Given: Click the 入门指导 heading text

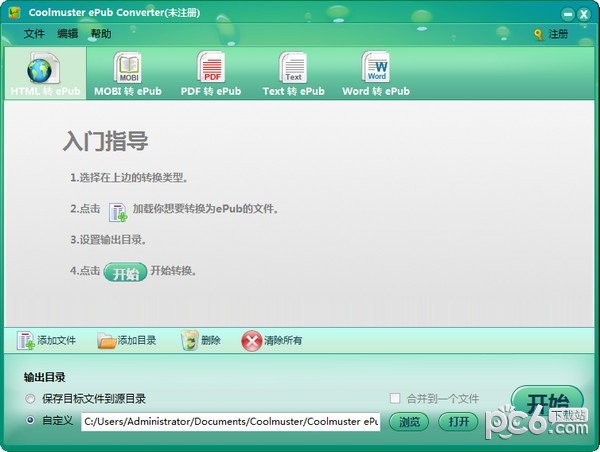Looking at the screenshot, I should pos(105,141).
